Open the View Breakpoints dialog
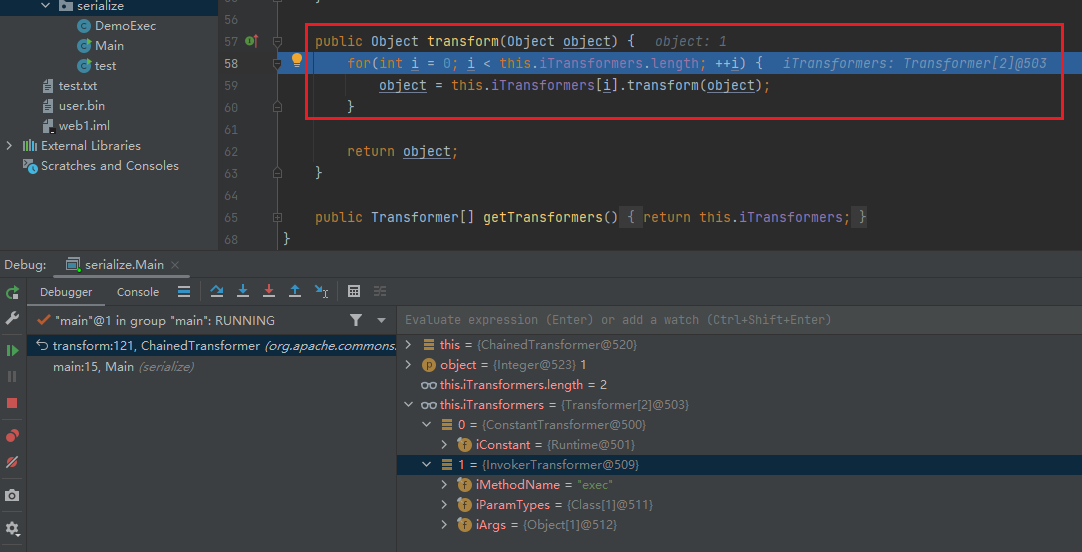The width and height of the screenshot is (1082, 552). tap(12, 436)
